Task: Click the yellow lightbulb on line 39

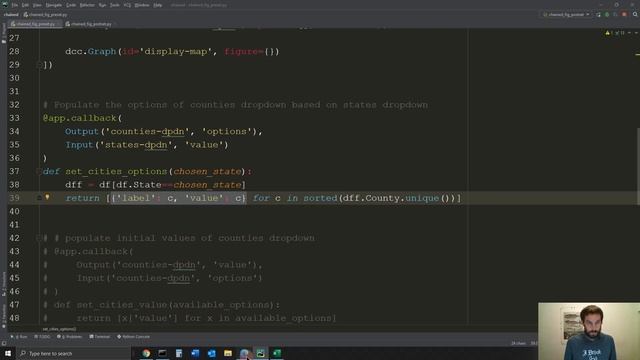Action: coord(47,198)
